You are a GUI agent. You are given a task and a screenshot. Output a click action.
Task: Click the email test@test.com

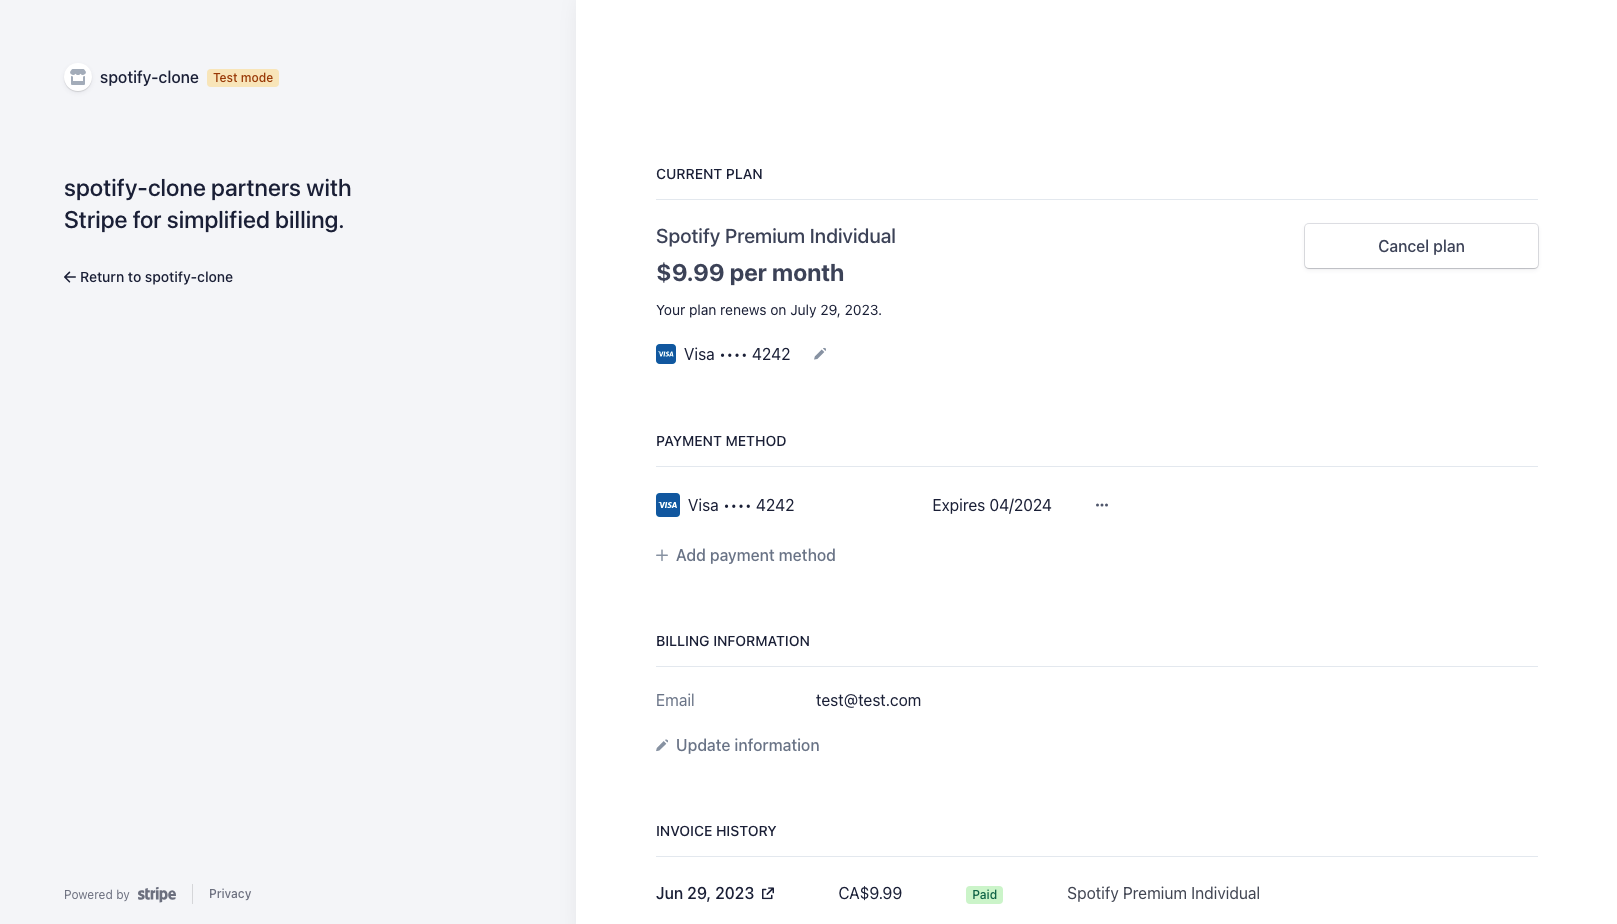868,700
